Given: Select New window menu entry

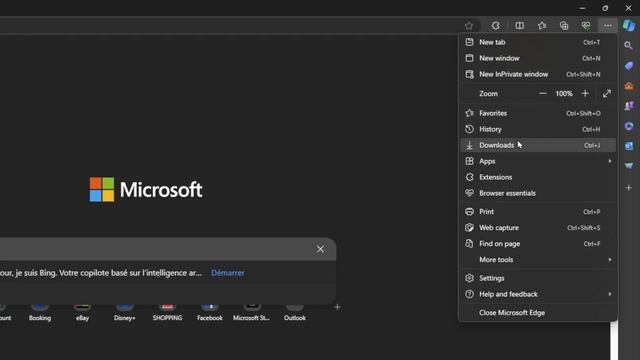Looking at the screenshot, I should [x=538, y=58].
